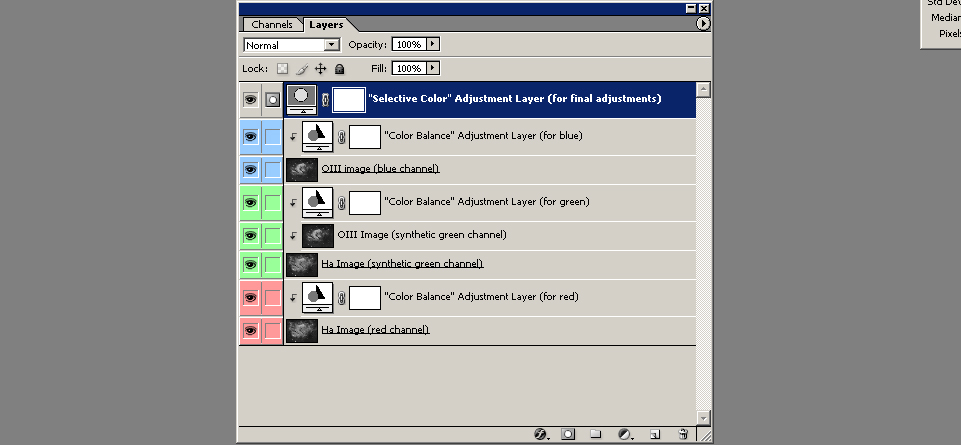Viewport: 961px width, 445px height.
Task: Create a new layer group folder
Action: [x=596, y=435]
